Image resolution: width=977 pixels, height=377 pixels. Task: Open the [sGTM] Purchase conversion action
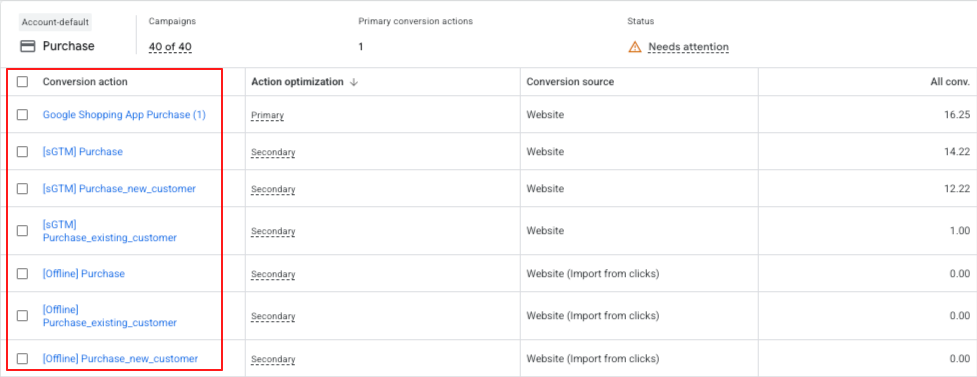click(83, 151)
